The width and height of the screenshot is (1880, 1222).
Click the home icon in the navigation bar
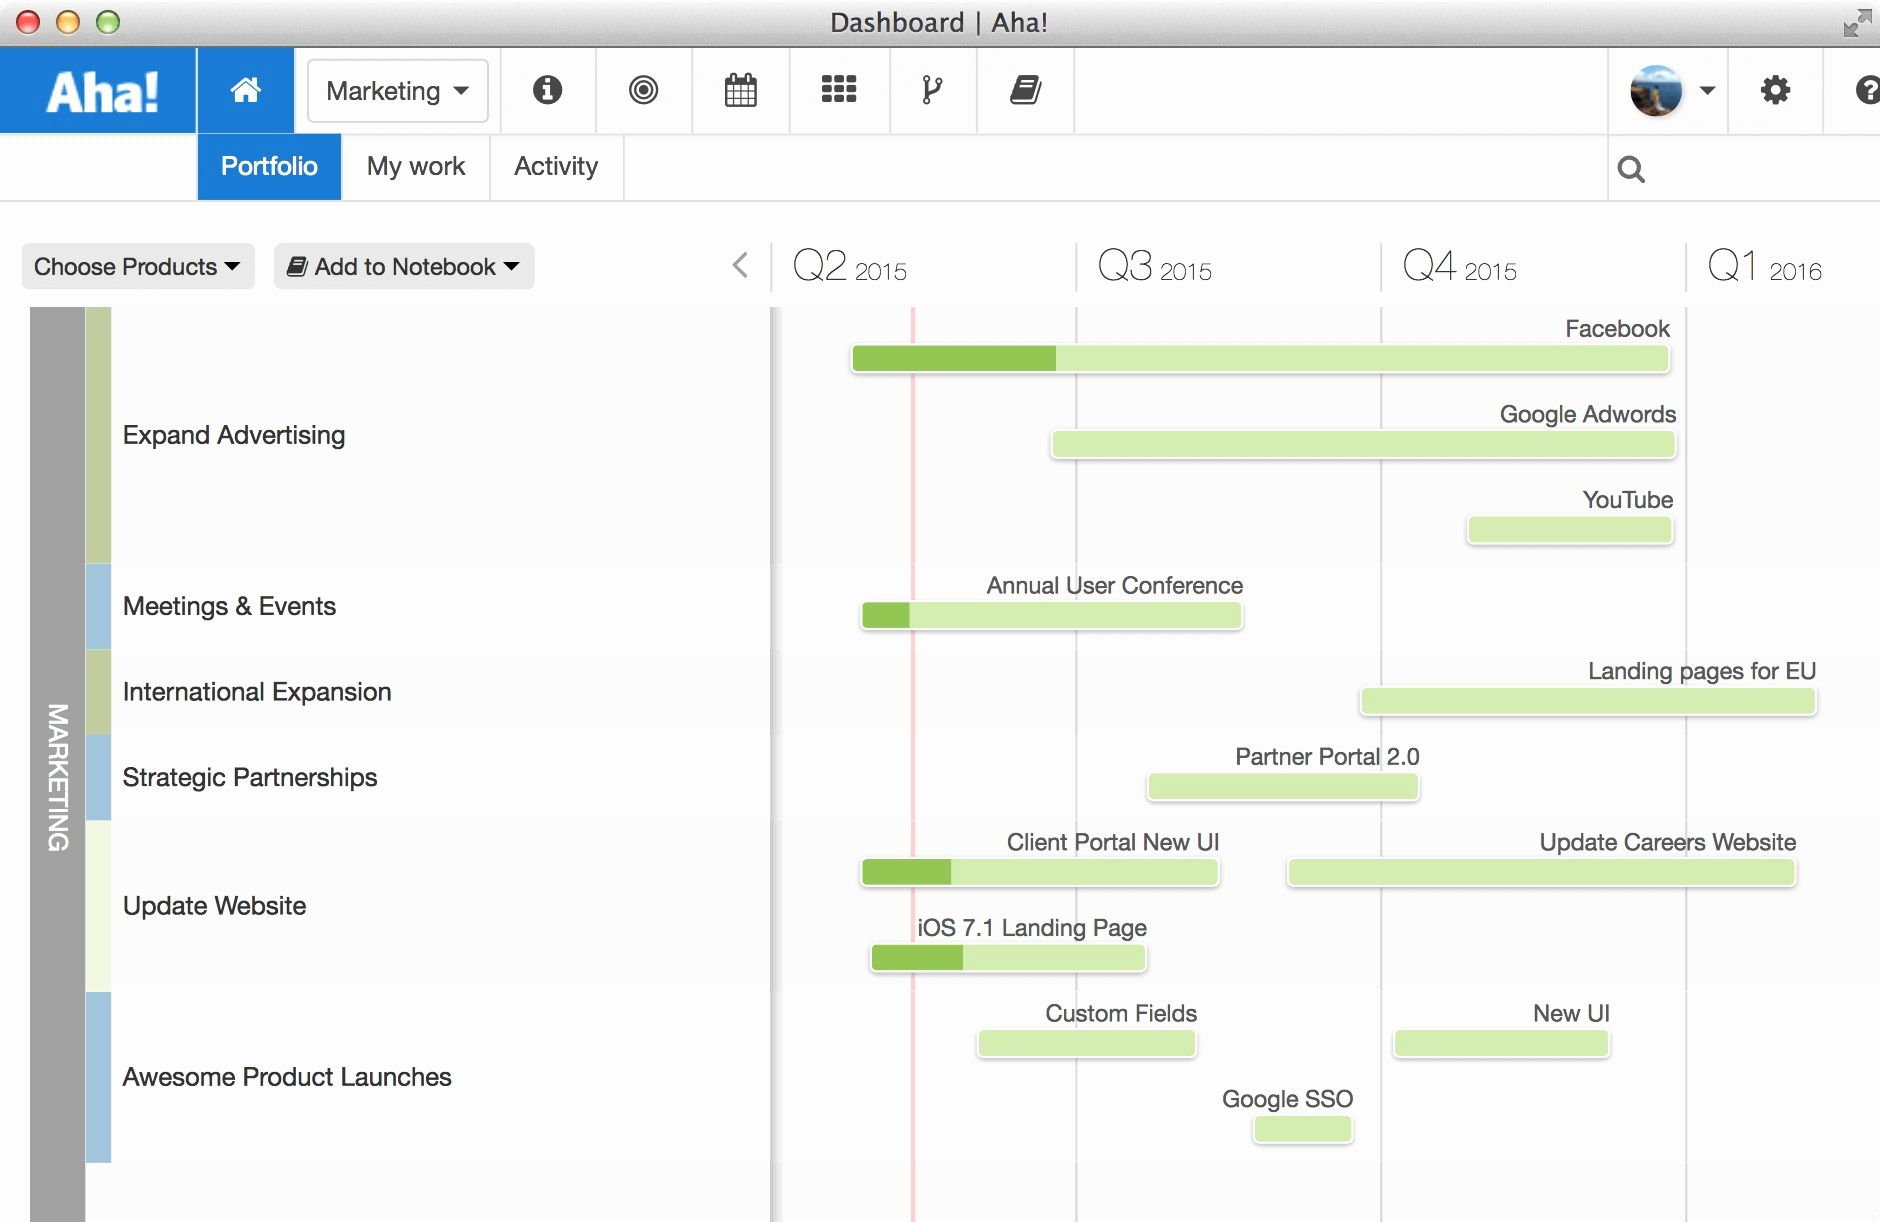coord(245,90)
